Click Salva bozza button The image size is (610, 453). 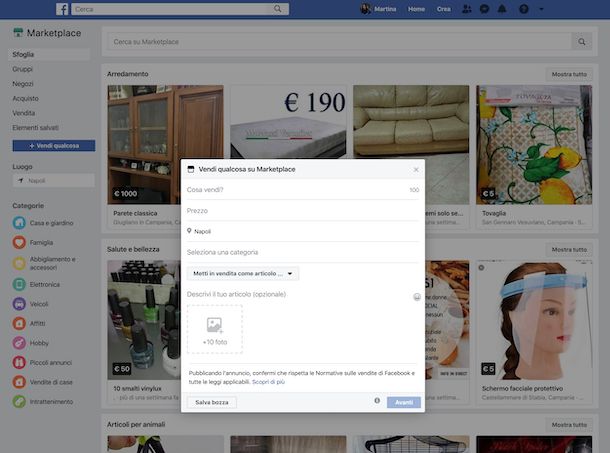(212, 402)
